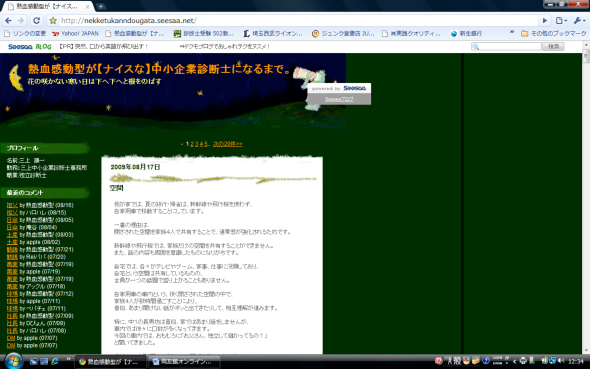
Task: Go forward with the browser forward arrow
Action: tap(21, 20)
